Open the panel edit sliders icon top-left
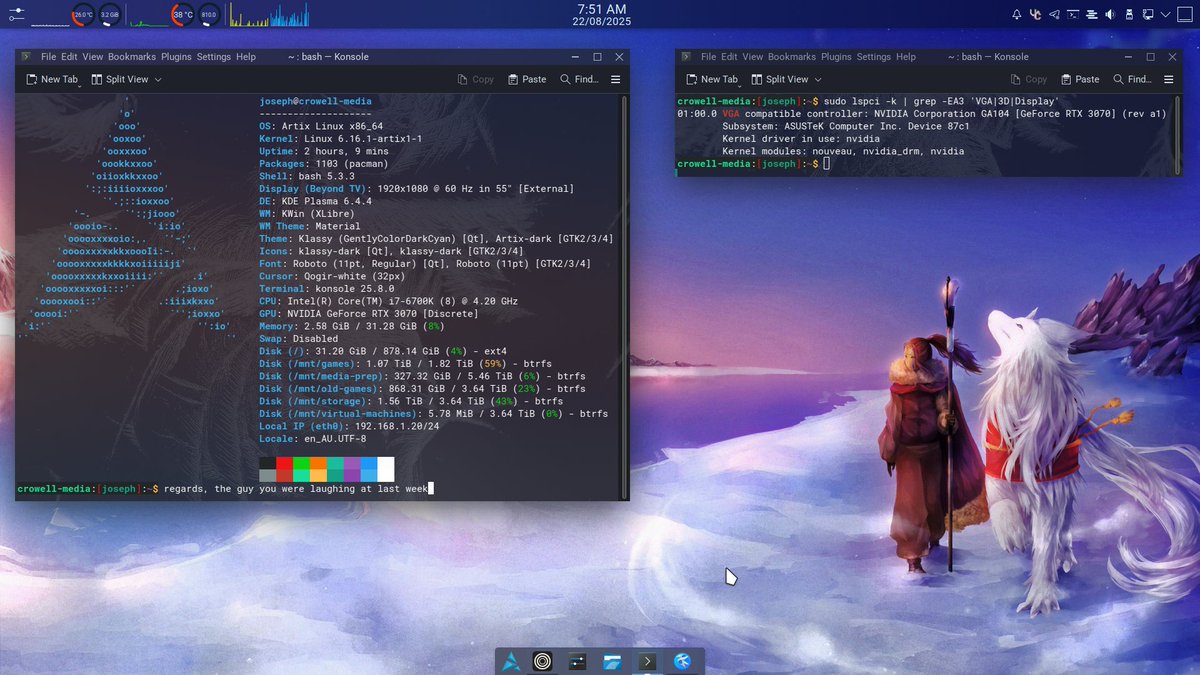This screenshot has height=675, width=1200. point(15,14)
